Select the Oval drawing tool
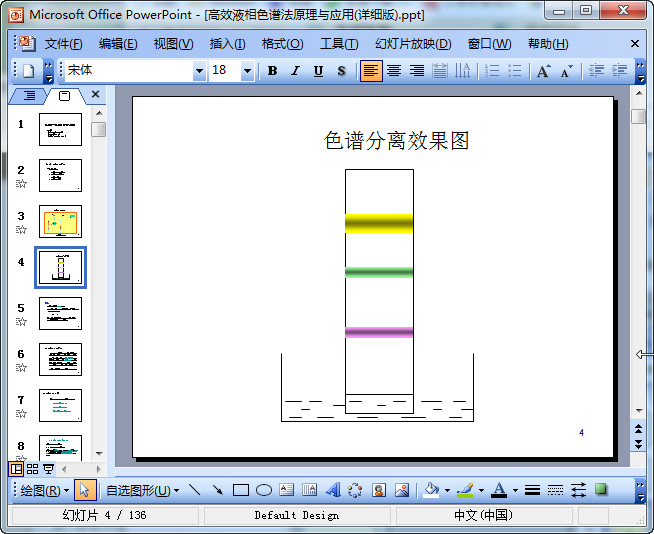The height and width of the screenshot is (534, 654). tap(264, 490)
